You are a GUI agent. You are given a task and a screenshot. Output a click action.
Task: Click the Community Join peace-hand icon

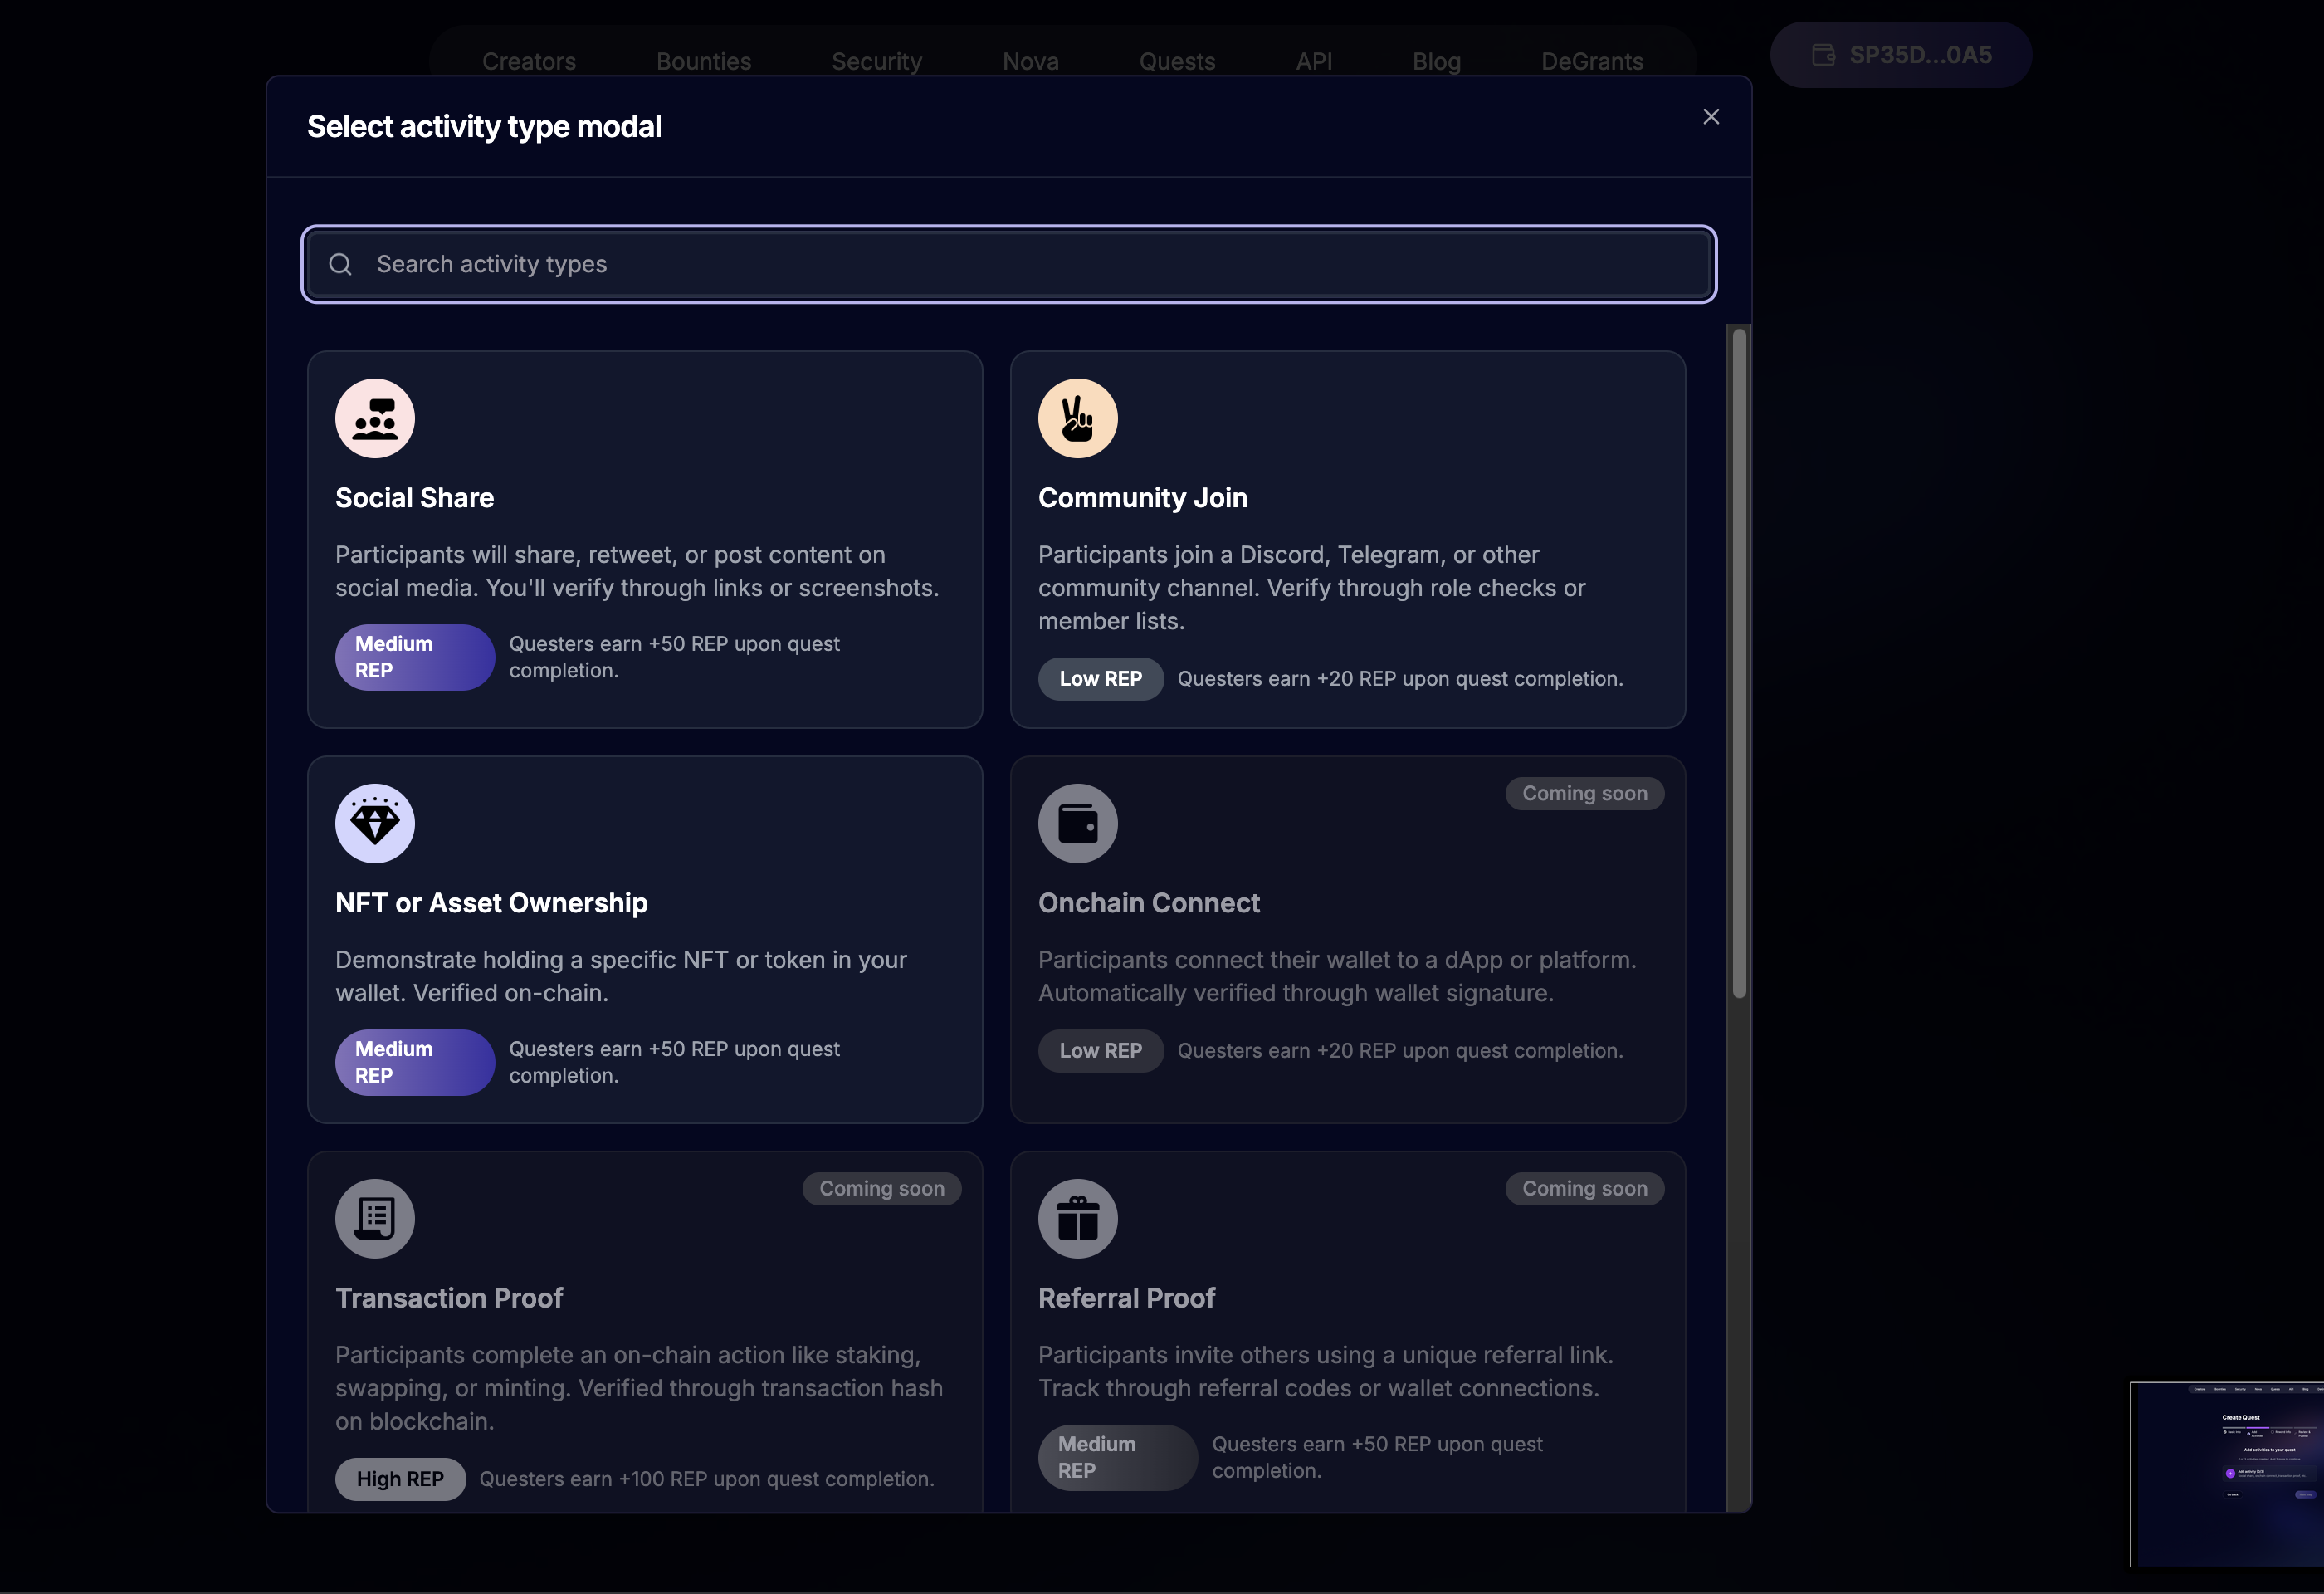[x=1077, y=419]
